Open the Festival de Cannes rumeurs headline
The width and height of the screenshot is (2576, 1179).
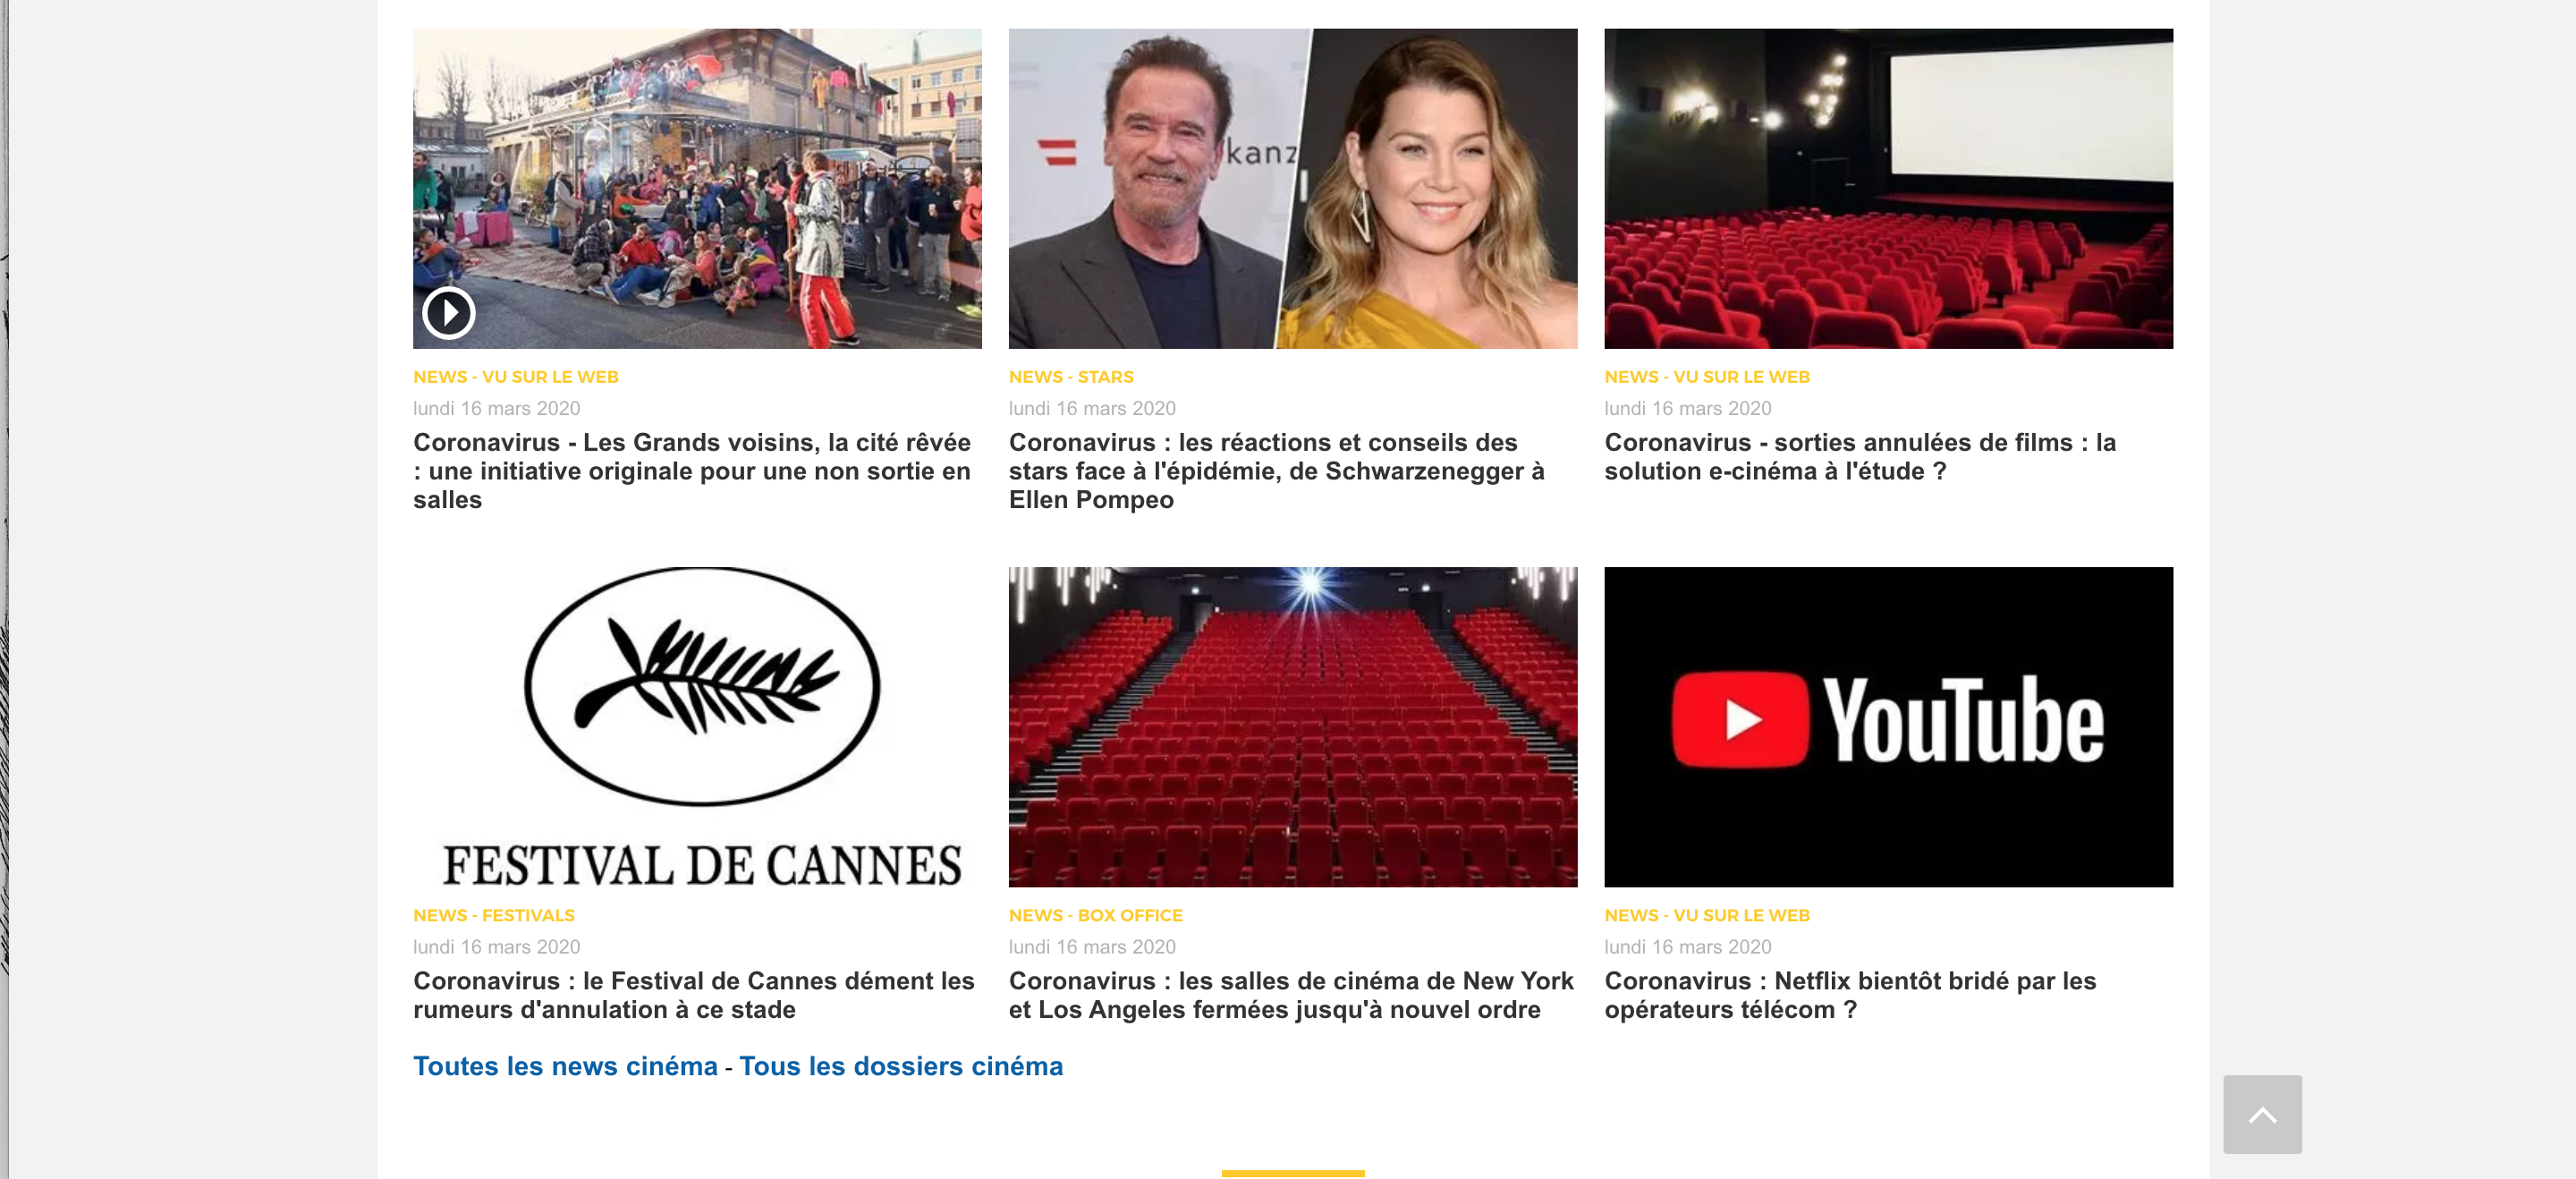(x=694, y=995)
